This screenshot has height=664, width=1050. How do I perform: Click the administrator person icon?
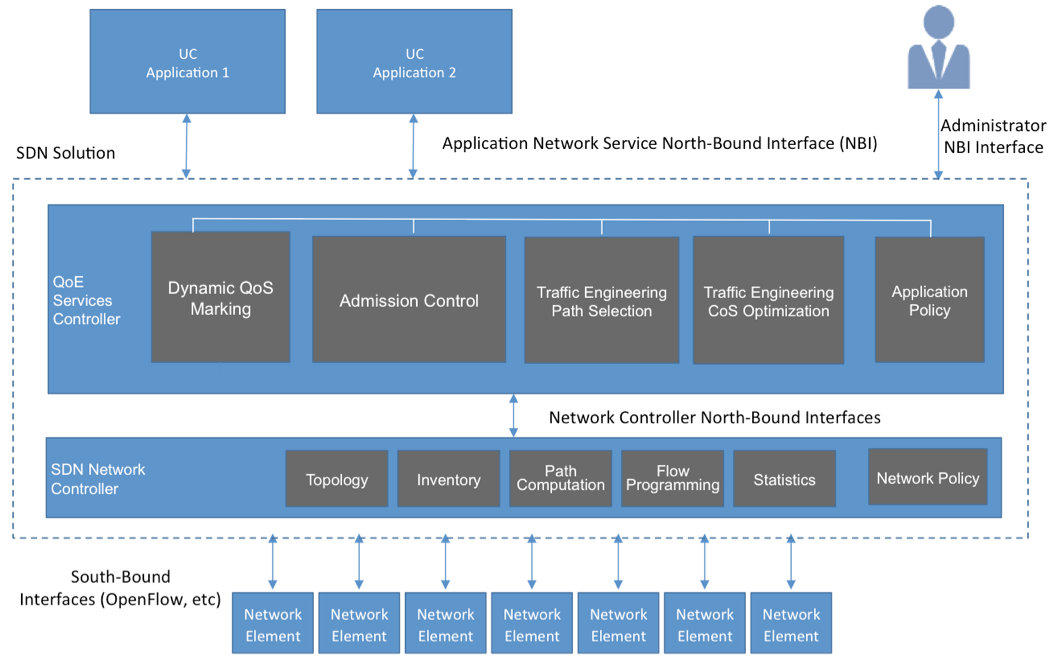click(x=937, y=47)
